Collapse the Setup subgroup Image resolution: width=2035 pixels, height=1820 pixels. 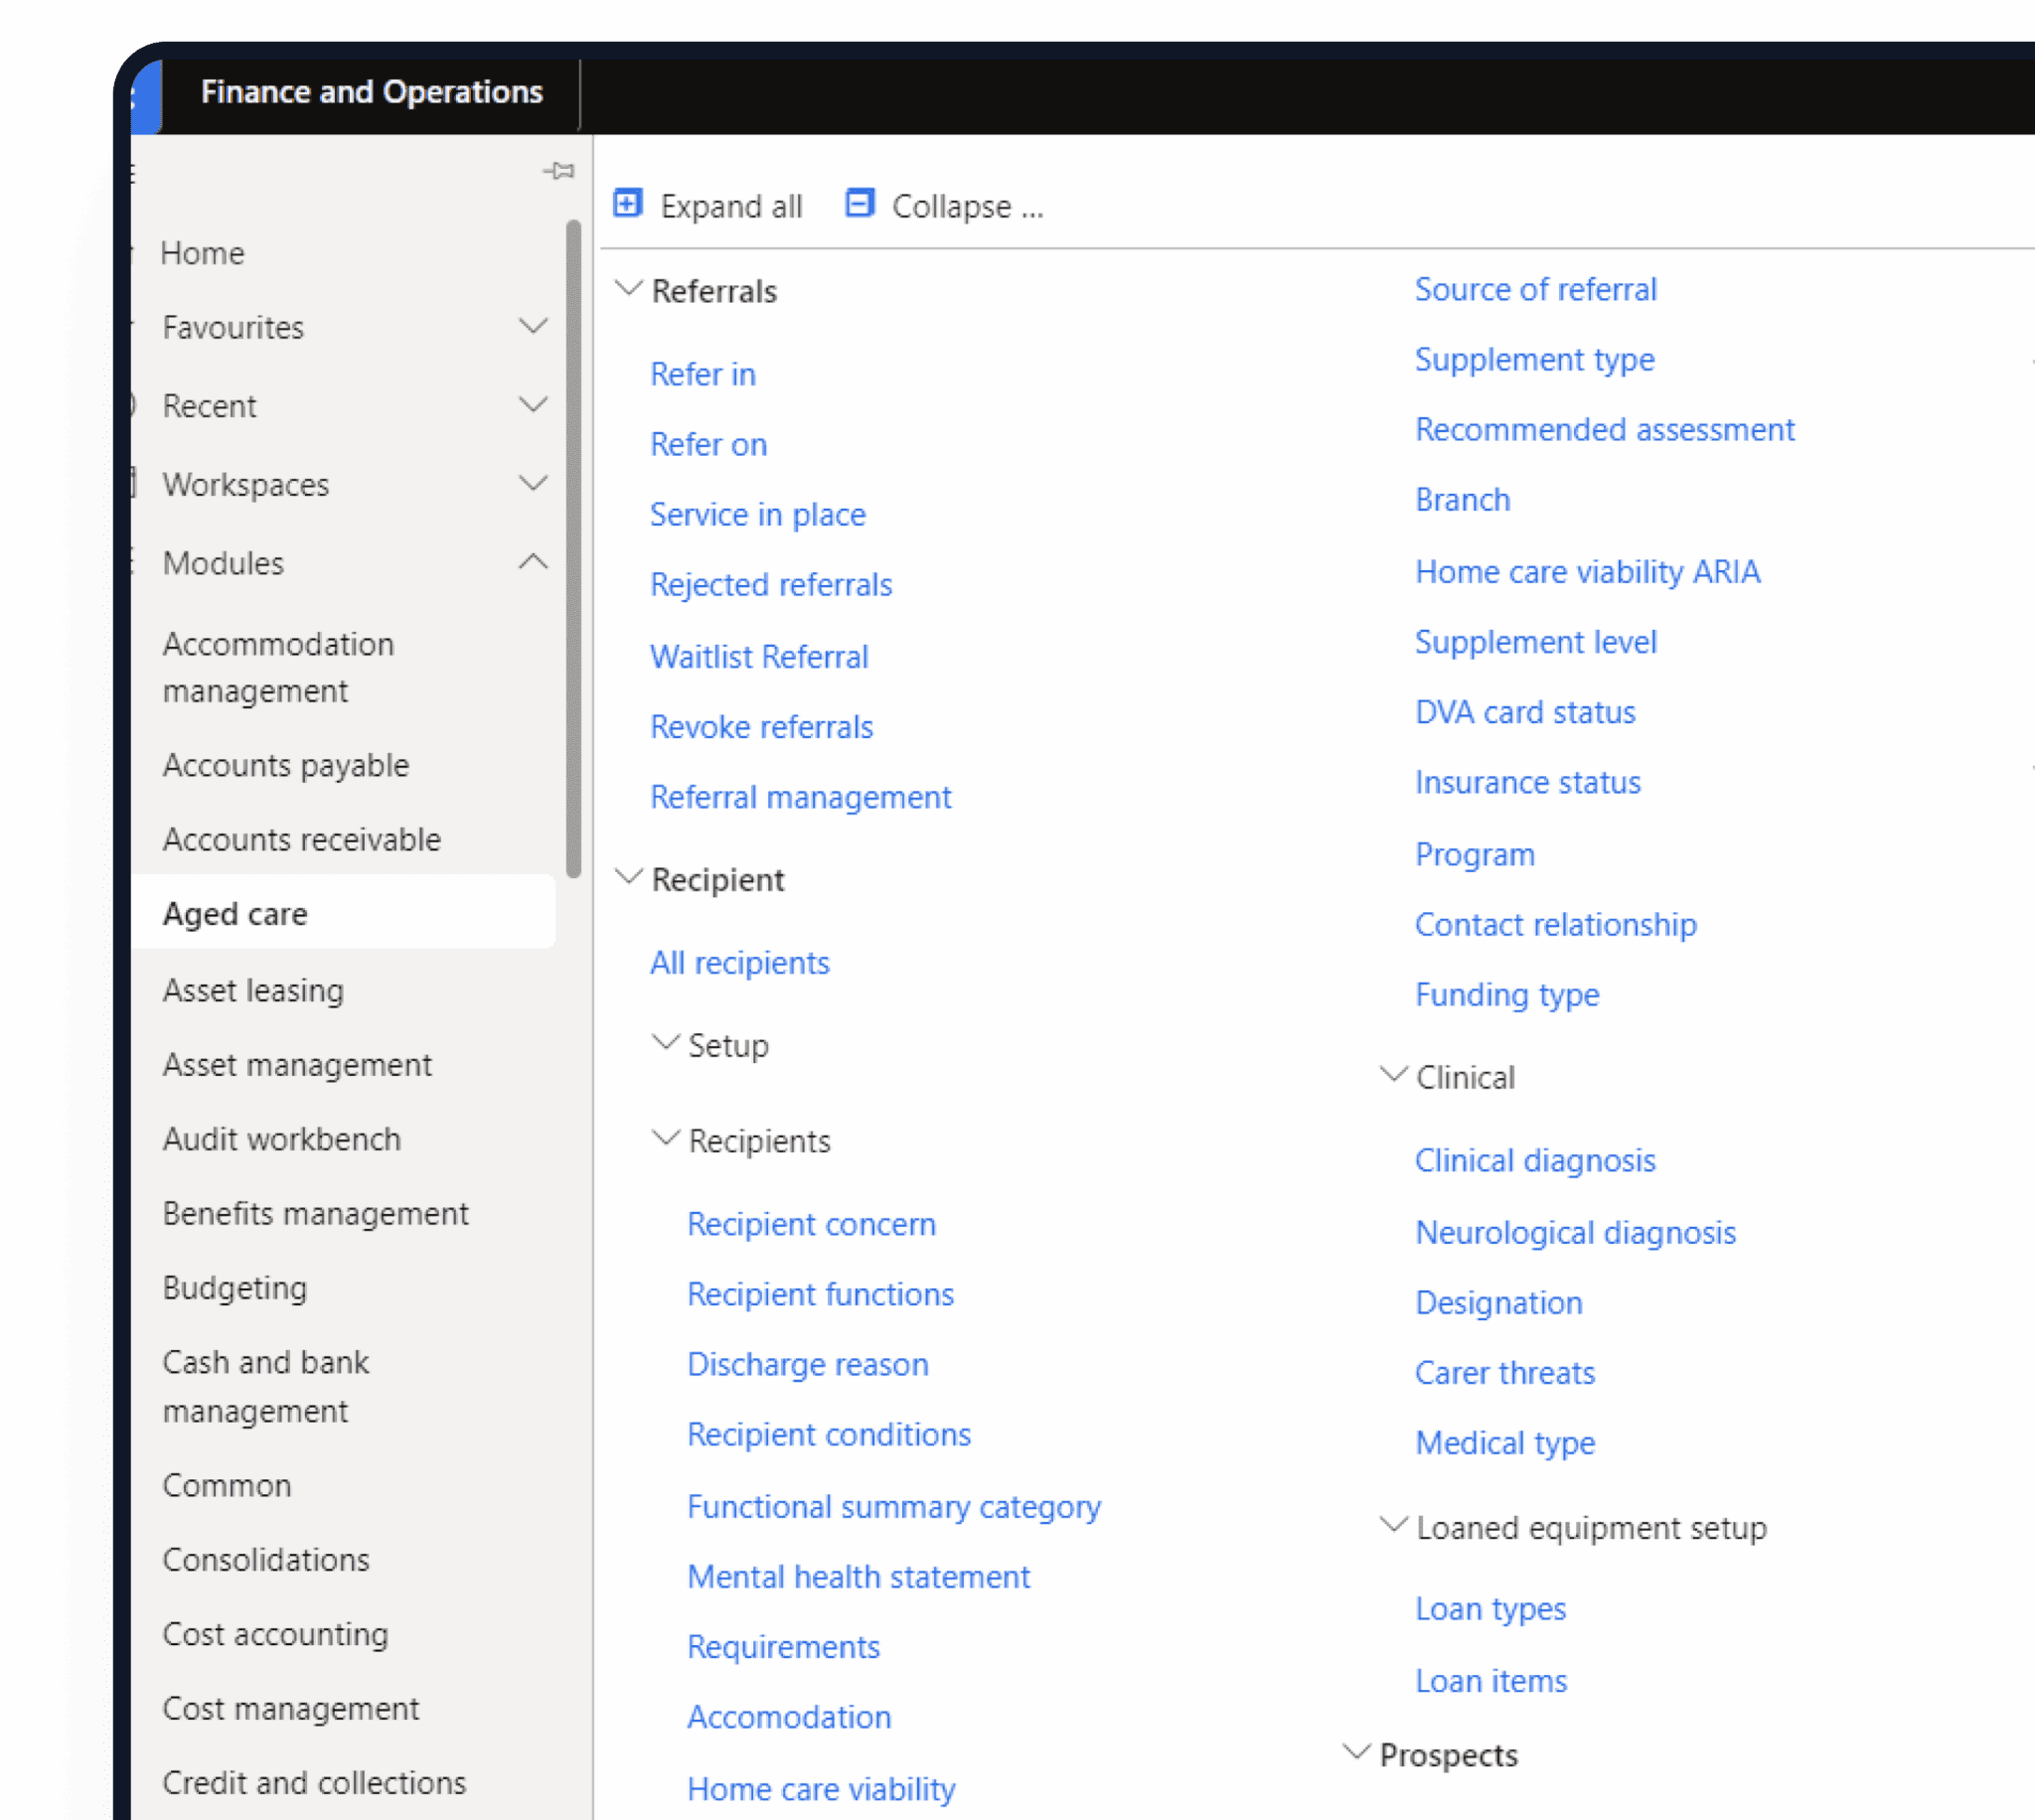coord(665,1043)
